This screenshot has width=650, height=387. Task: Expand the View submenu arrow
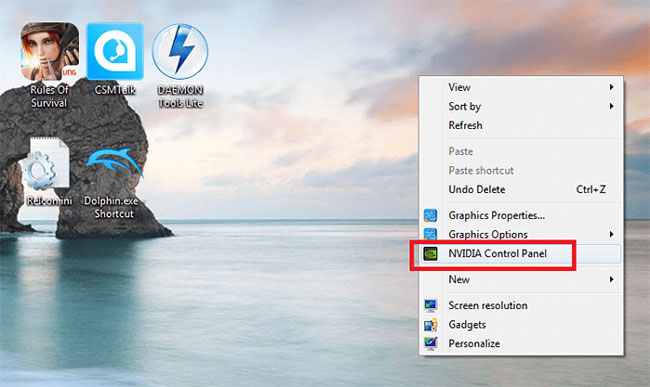[x=611, y=87]
